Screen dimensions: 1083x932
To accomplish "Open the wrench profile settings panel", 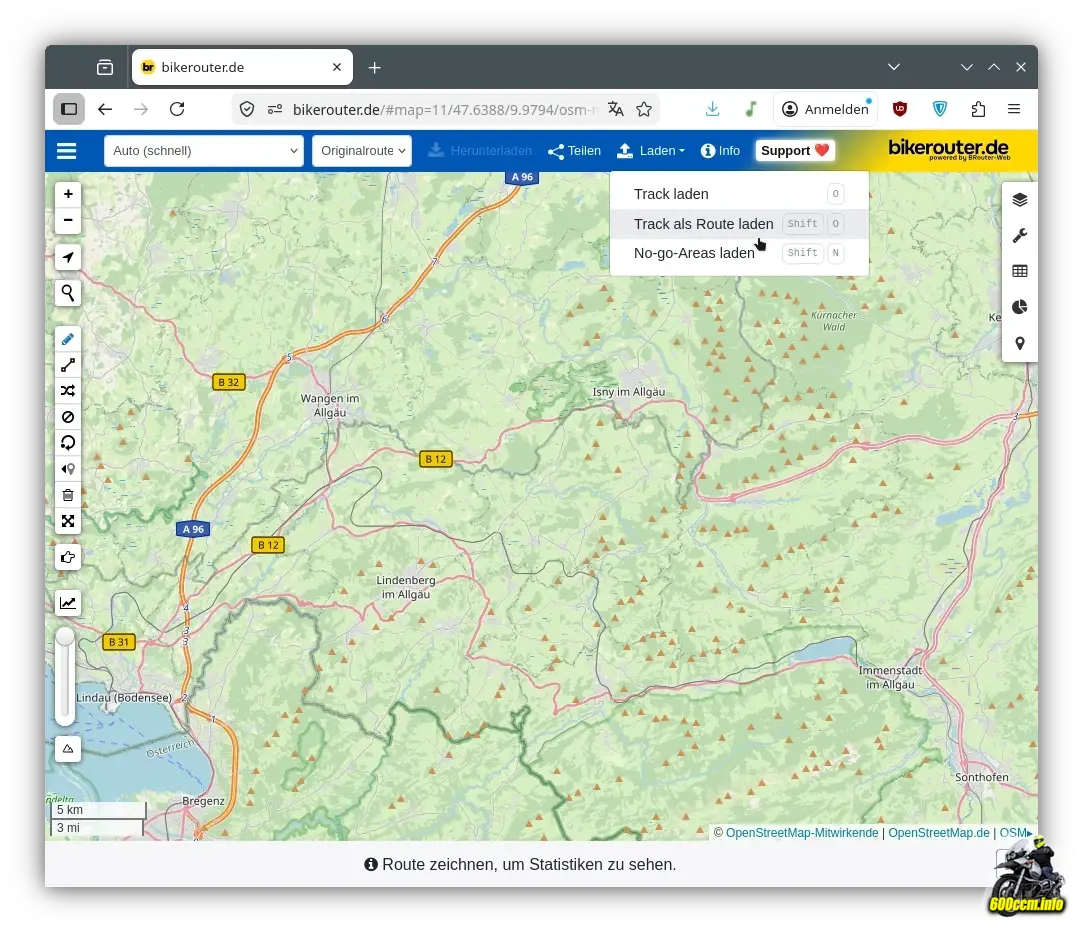I will click(x=1019, y=236).
